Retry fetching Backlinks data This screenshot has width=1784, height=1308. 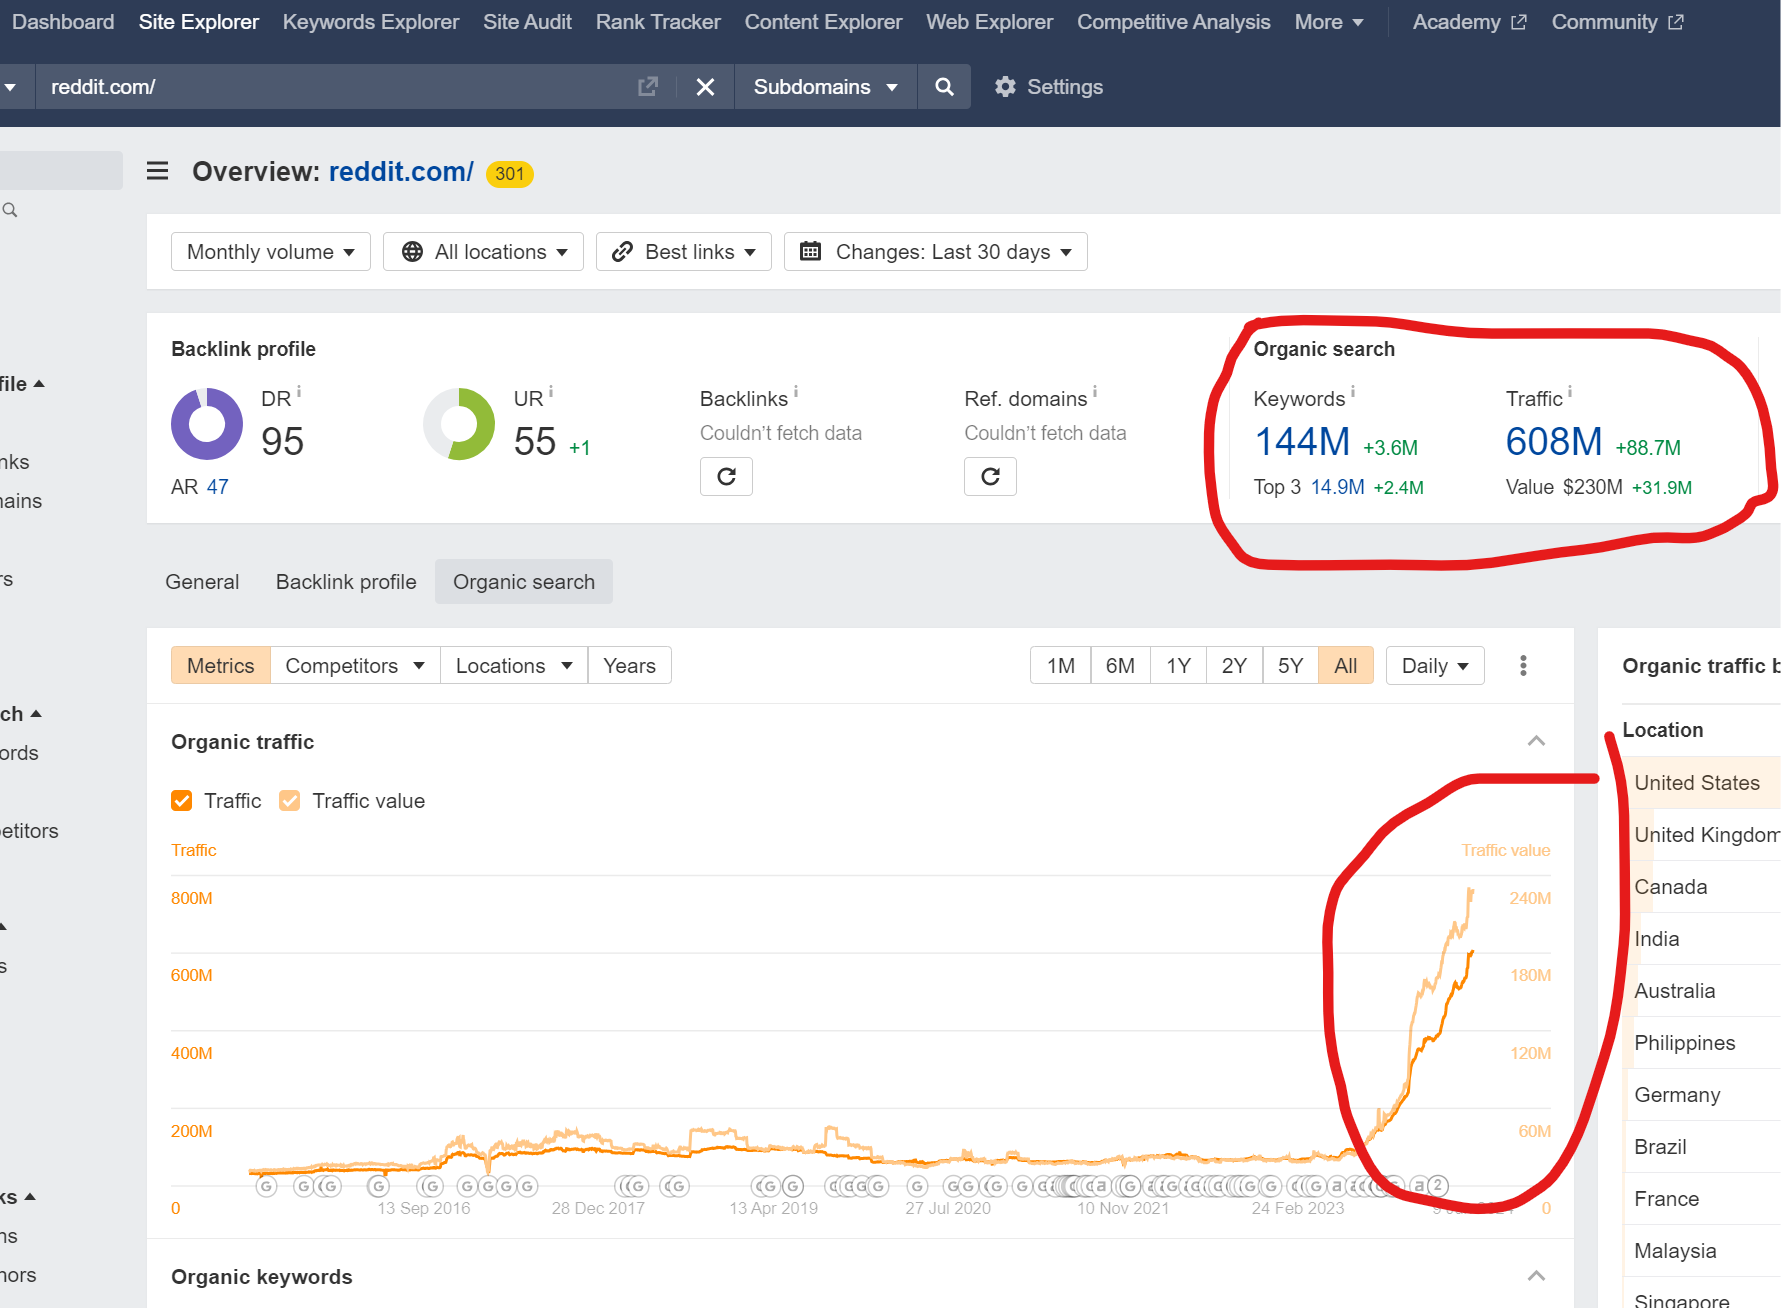point(726,476)
